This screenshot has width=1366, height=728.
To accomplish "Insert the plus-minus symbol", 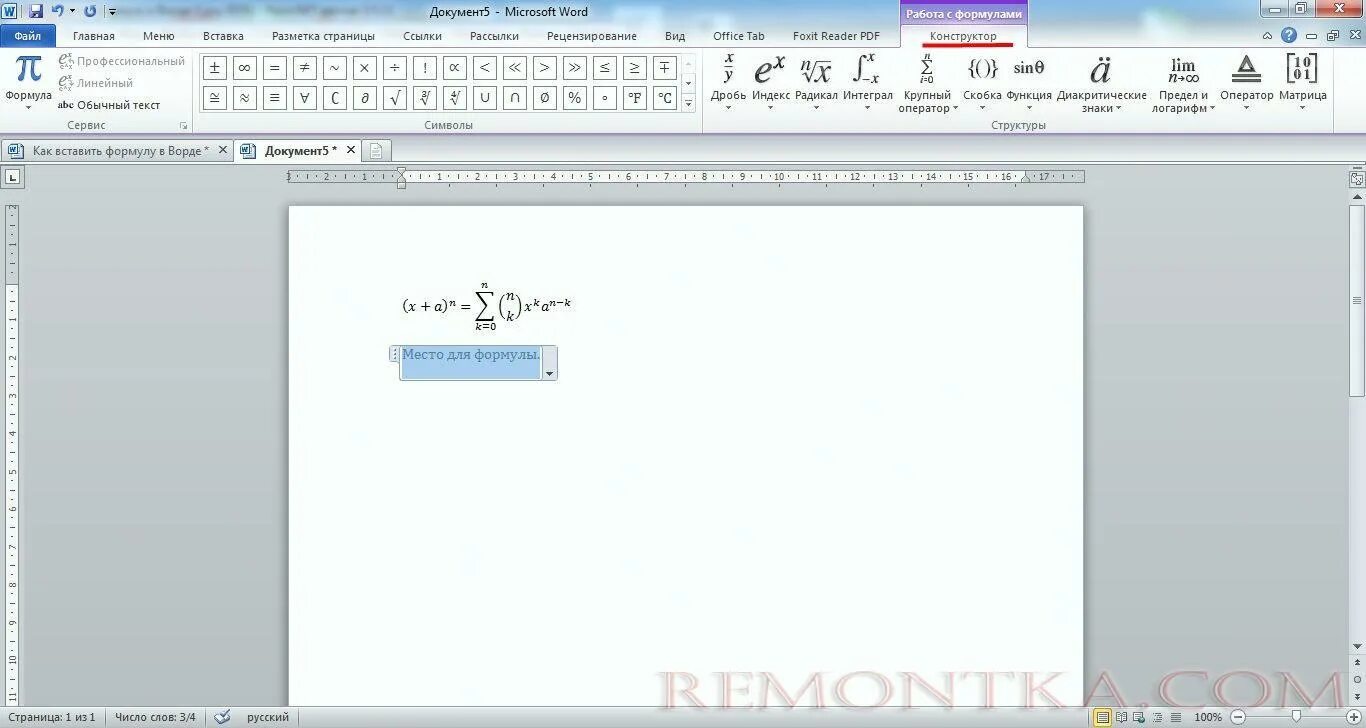I will tap(214, 68).
